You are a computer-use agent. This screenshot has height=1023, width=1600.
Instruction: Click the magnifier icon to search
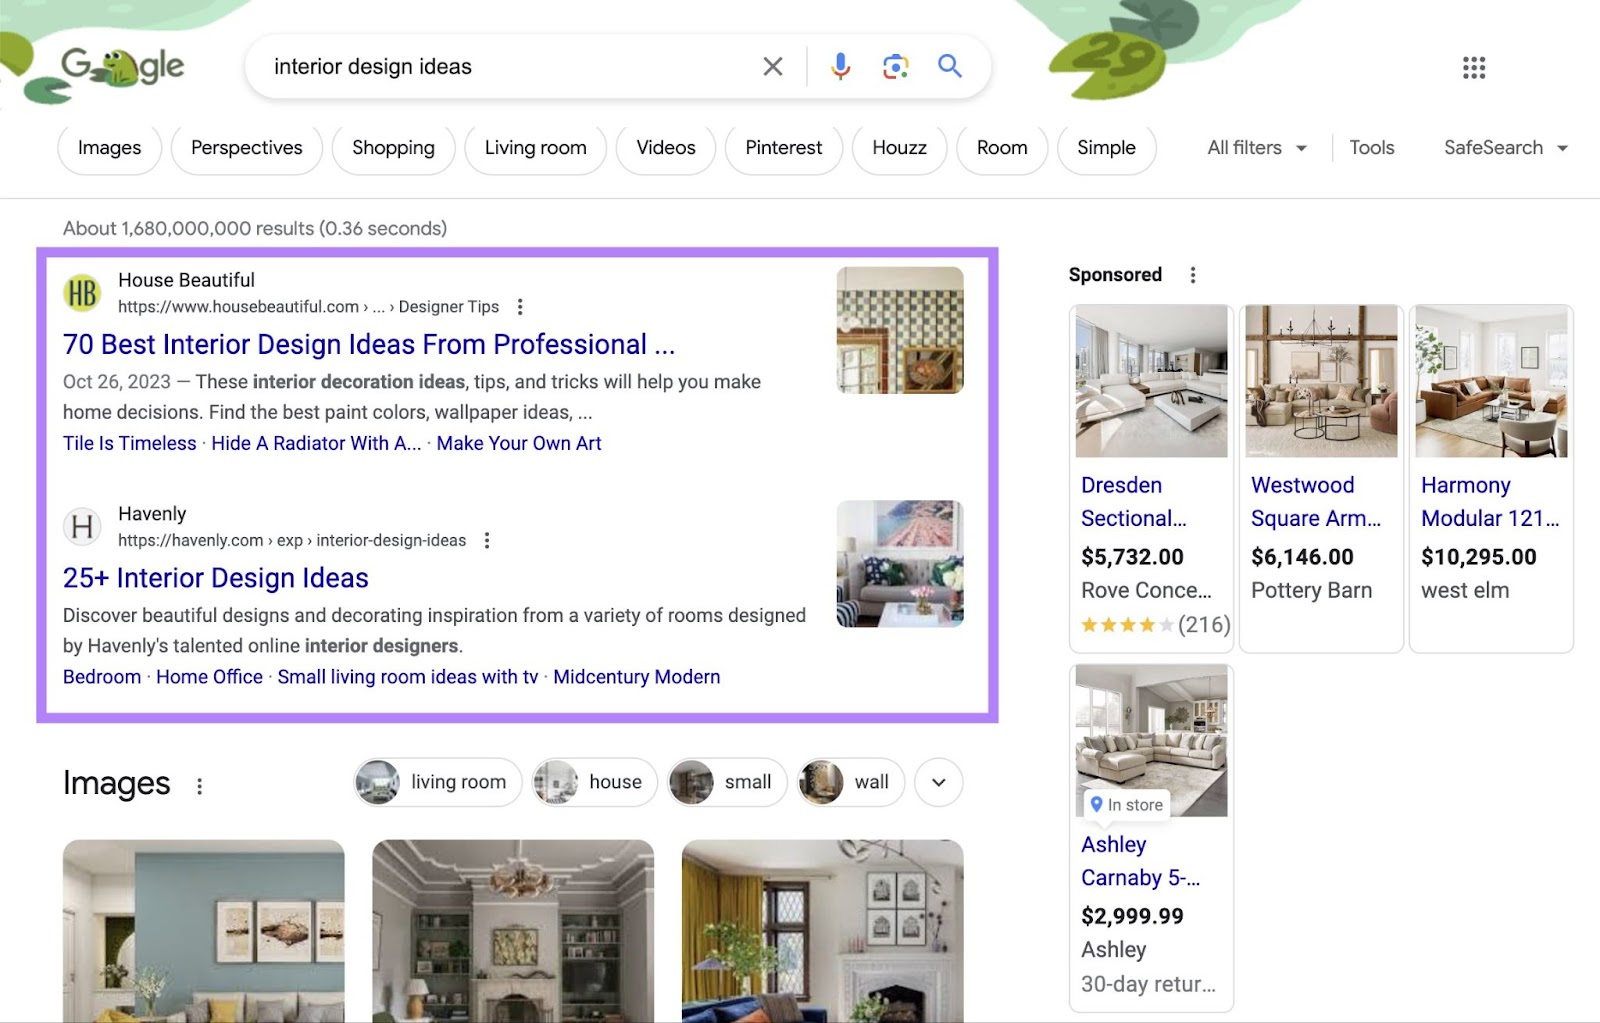(x=949, y=66)
